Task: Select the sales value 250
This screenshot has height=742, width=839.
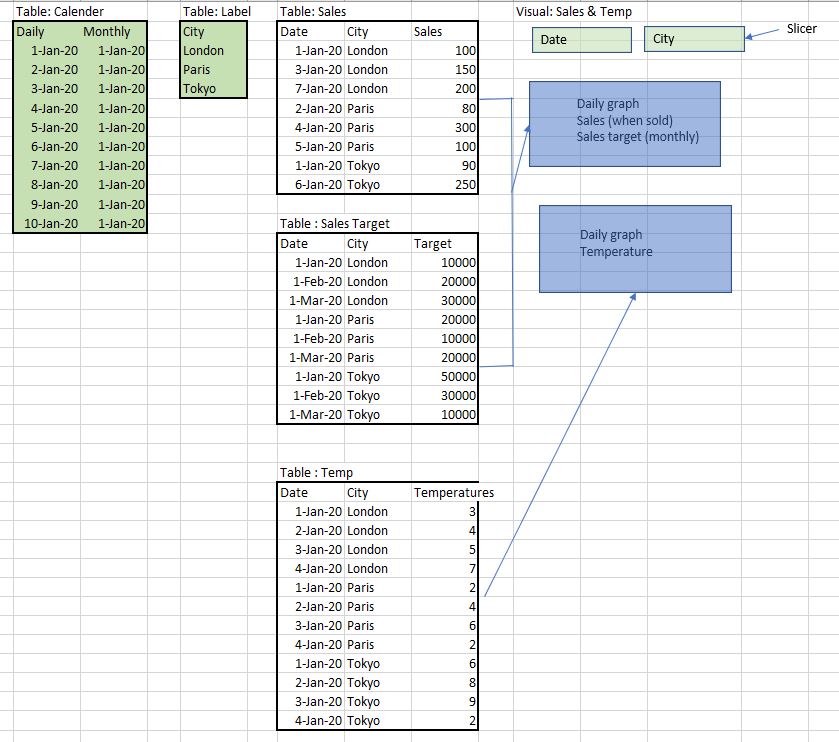Action: click(x=465, y=185)
